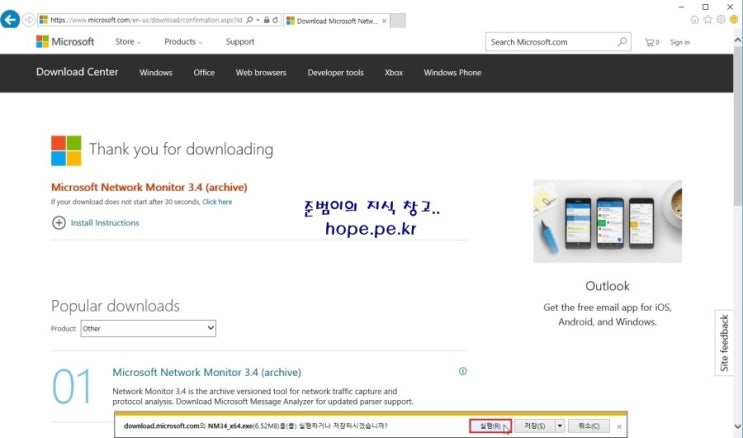This screenshot has width=743, height=438.
Task: Open the Site feedback side tab
Action: pos(725,345)
